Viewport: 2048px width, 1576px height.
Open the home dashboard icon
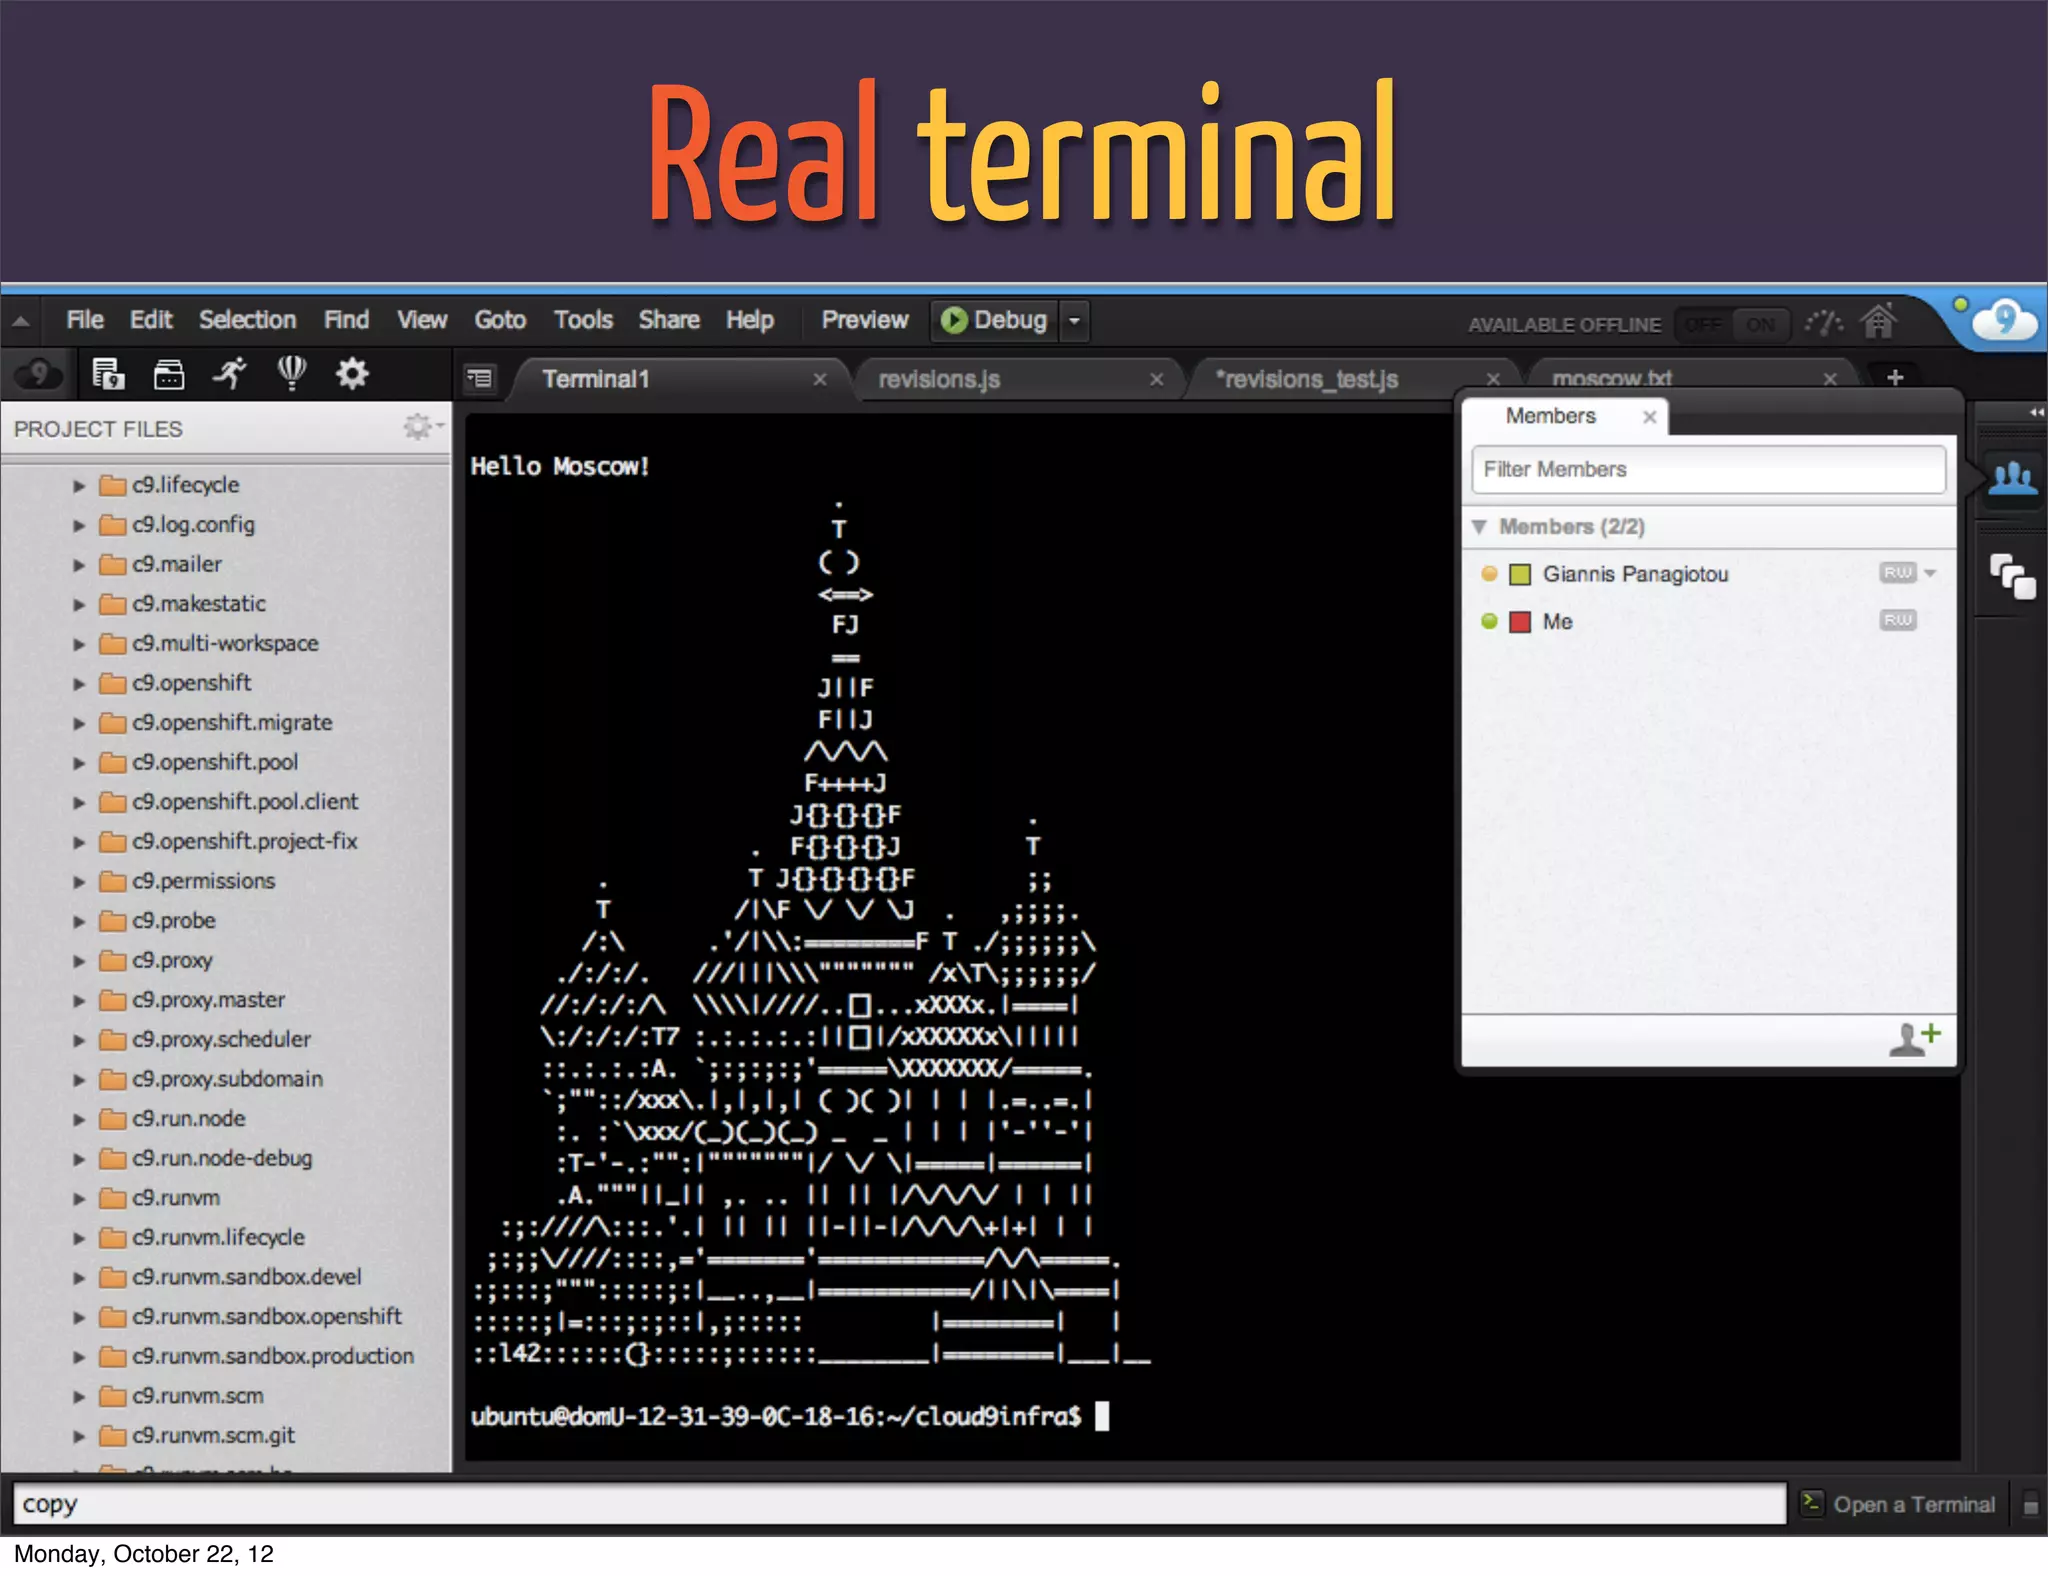tap(1877, 322)
